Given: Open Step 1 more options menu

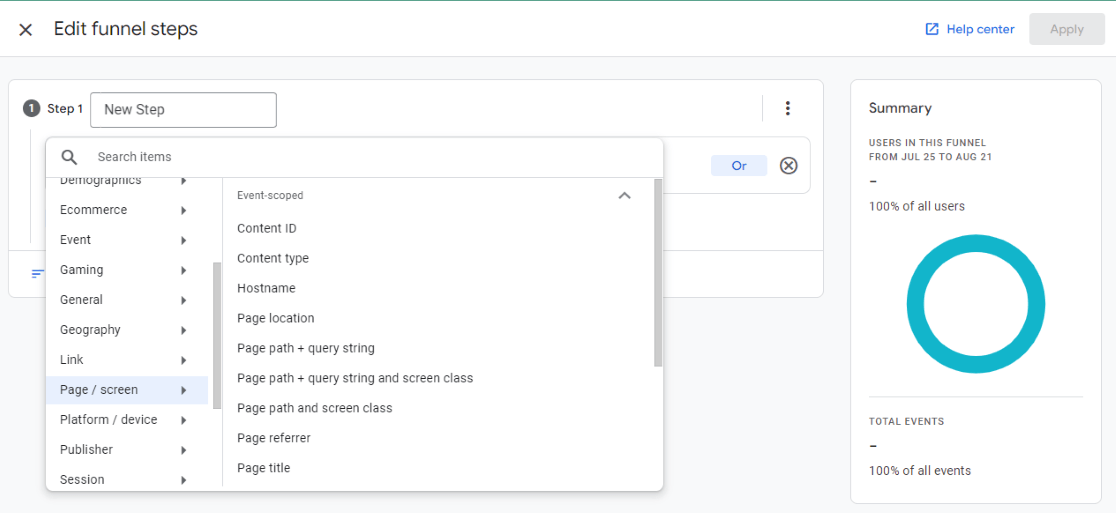Looking at the screenshot, I should [x=788, y=109].
